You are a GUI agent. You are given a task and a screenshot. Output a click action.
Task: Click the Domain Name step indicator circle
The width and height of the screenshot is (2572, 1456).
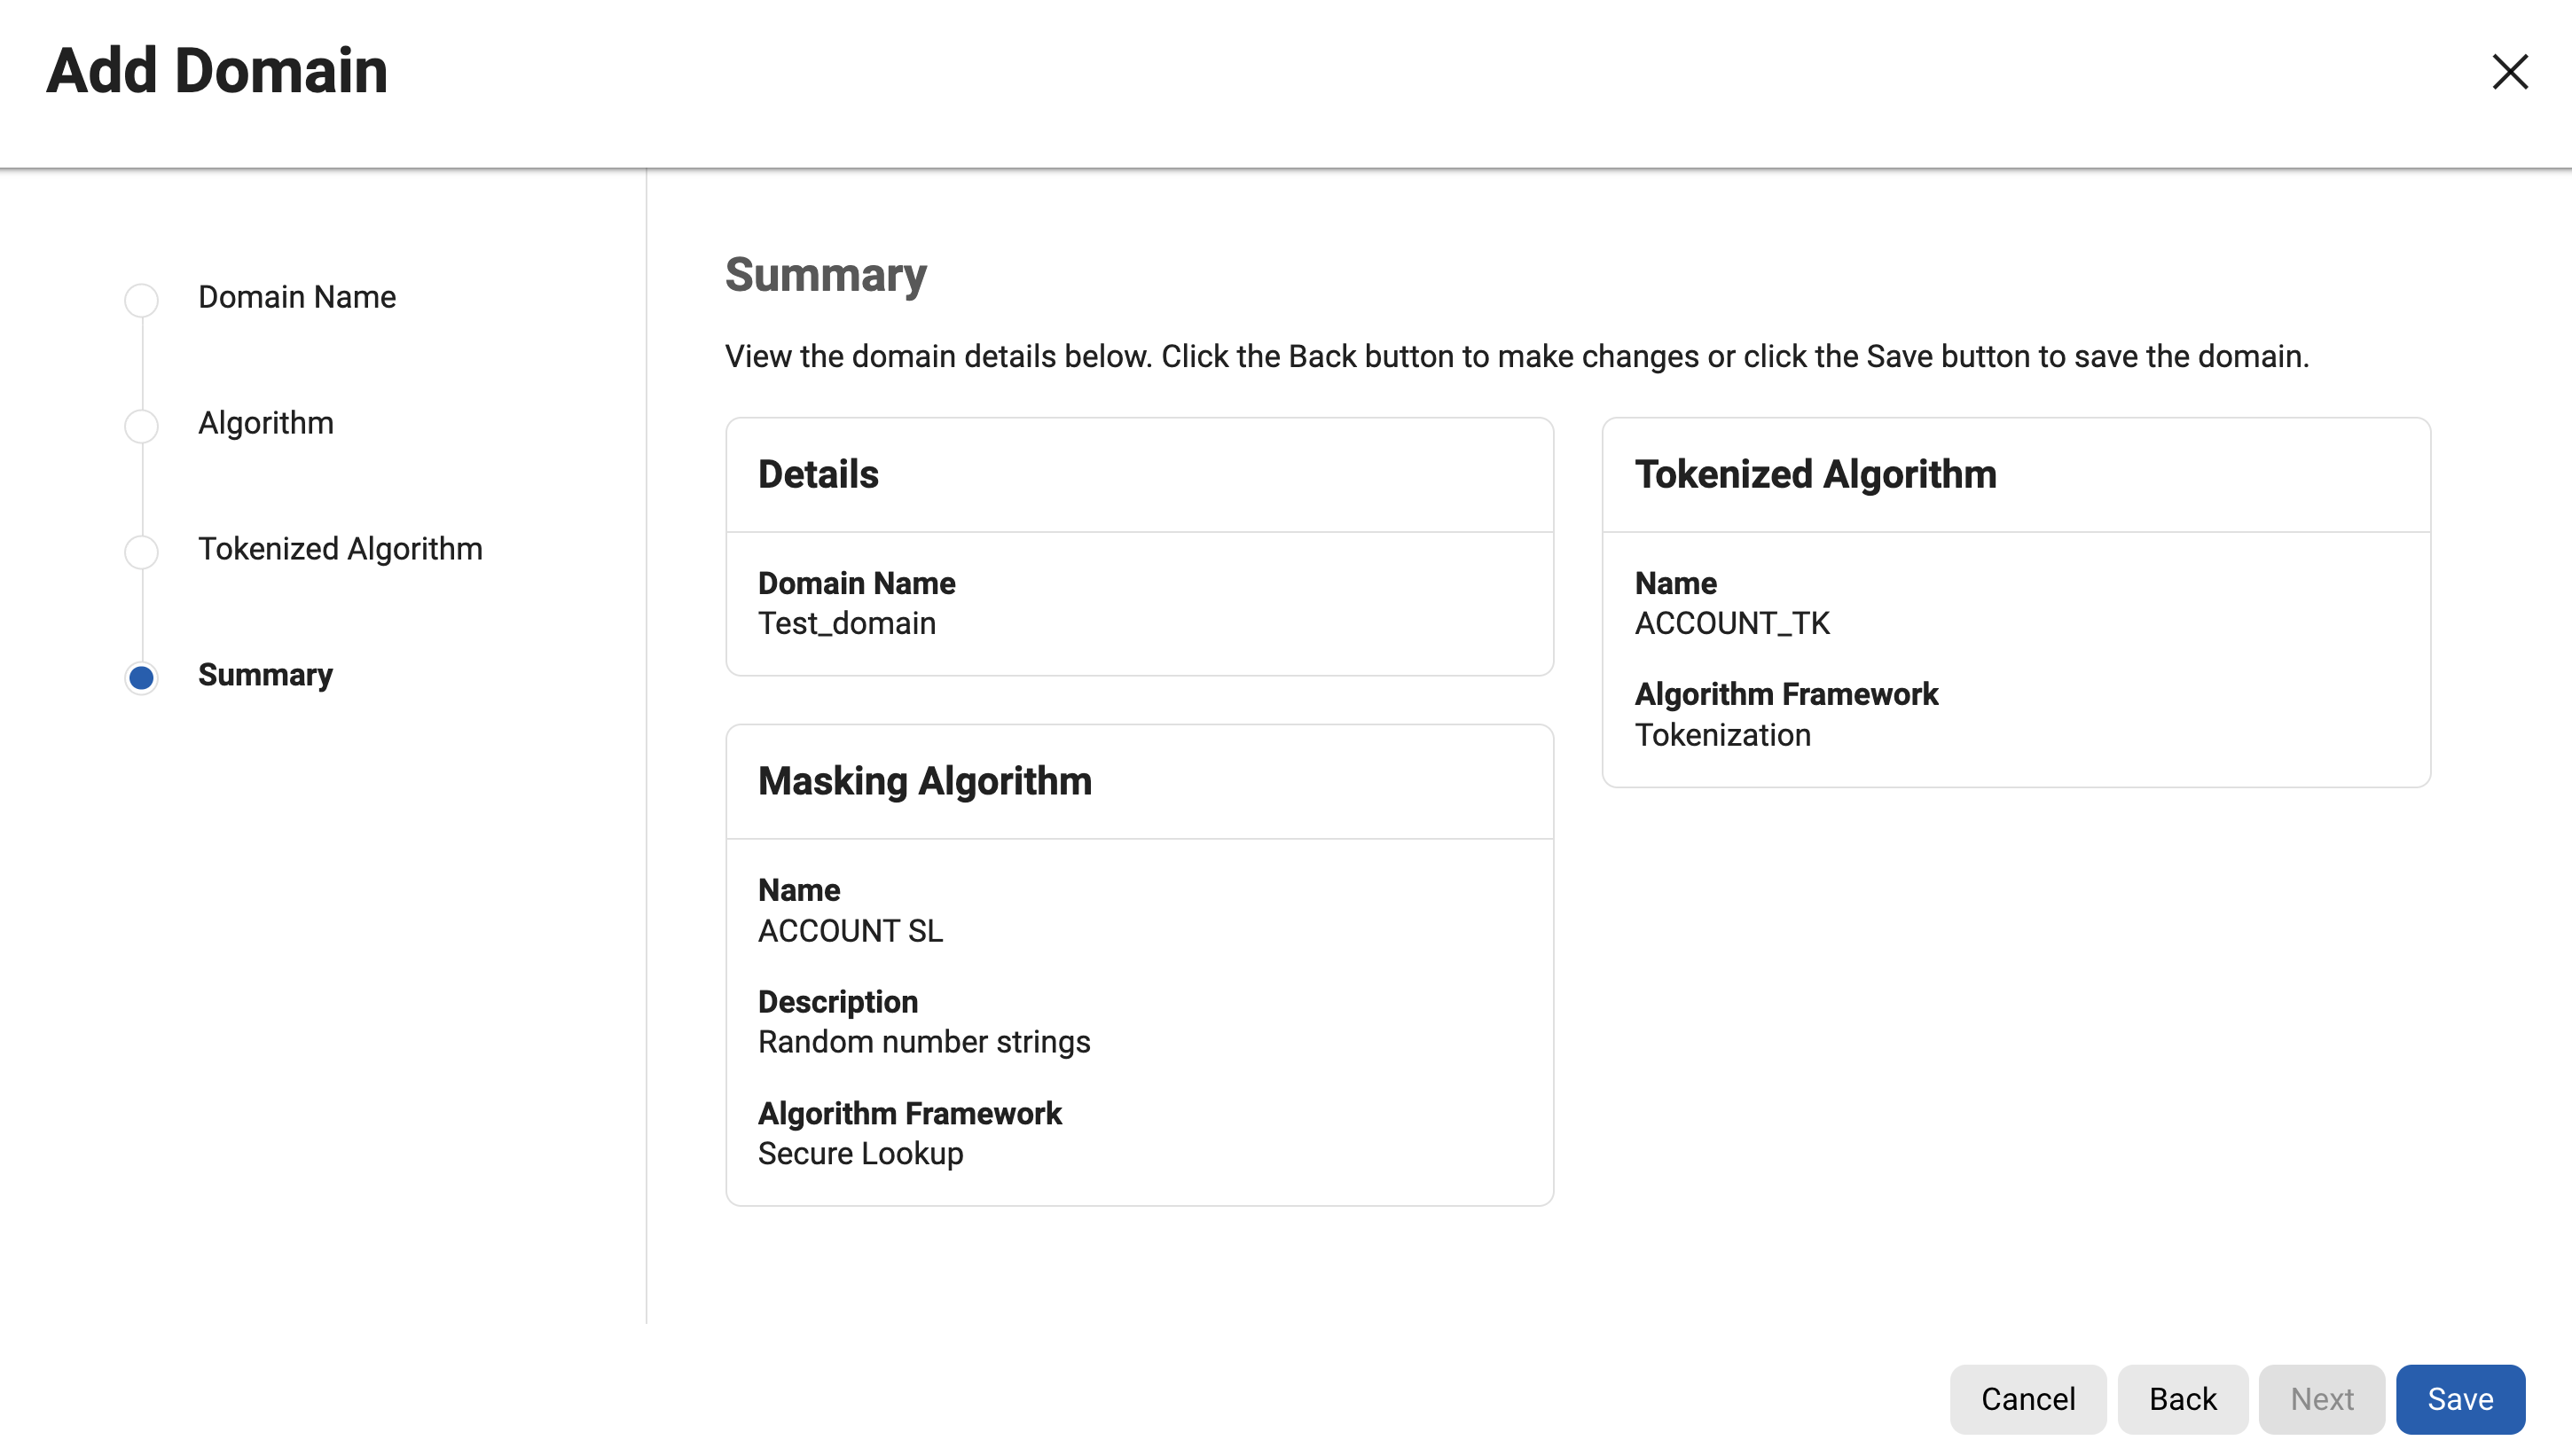pyautogui.click(x=141, y=299)
